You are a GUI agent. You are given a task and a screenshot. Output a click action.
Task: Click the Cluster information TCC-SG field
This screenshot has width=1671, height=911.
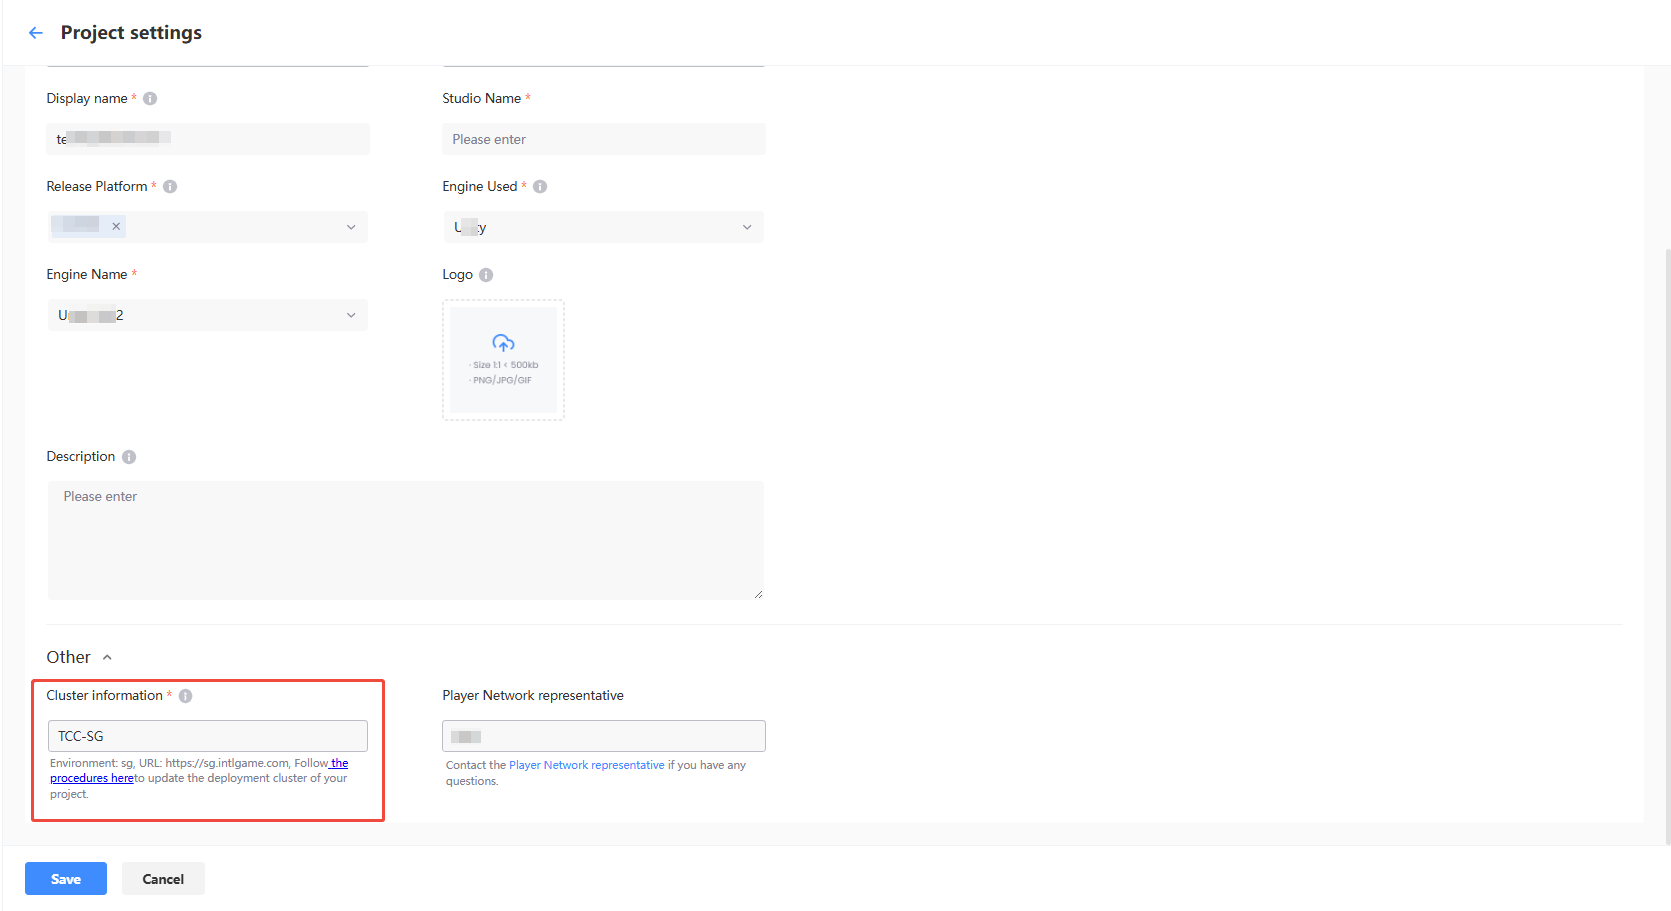pyautogui.click(x=208, y=736)
